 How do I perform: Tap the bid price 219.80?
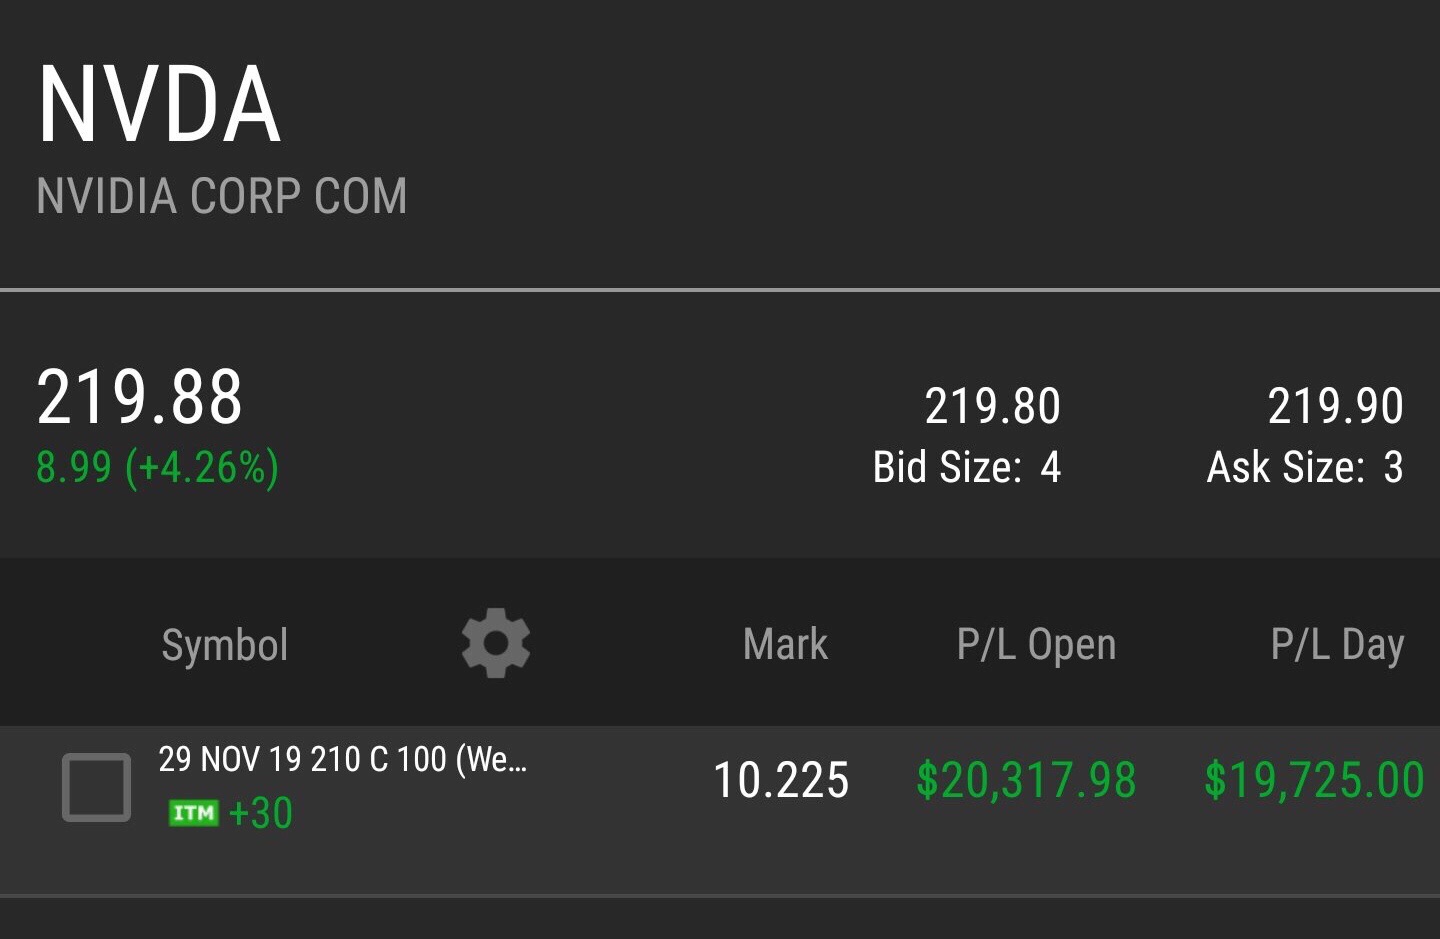pyautogui.click(x=992, y=406)
